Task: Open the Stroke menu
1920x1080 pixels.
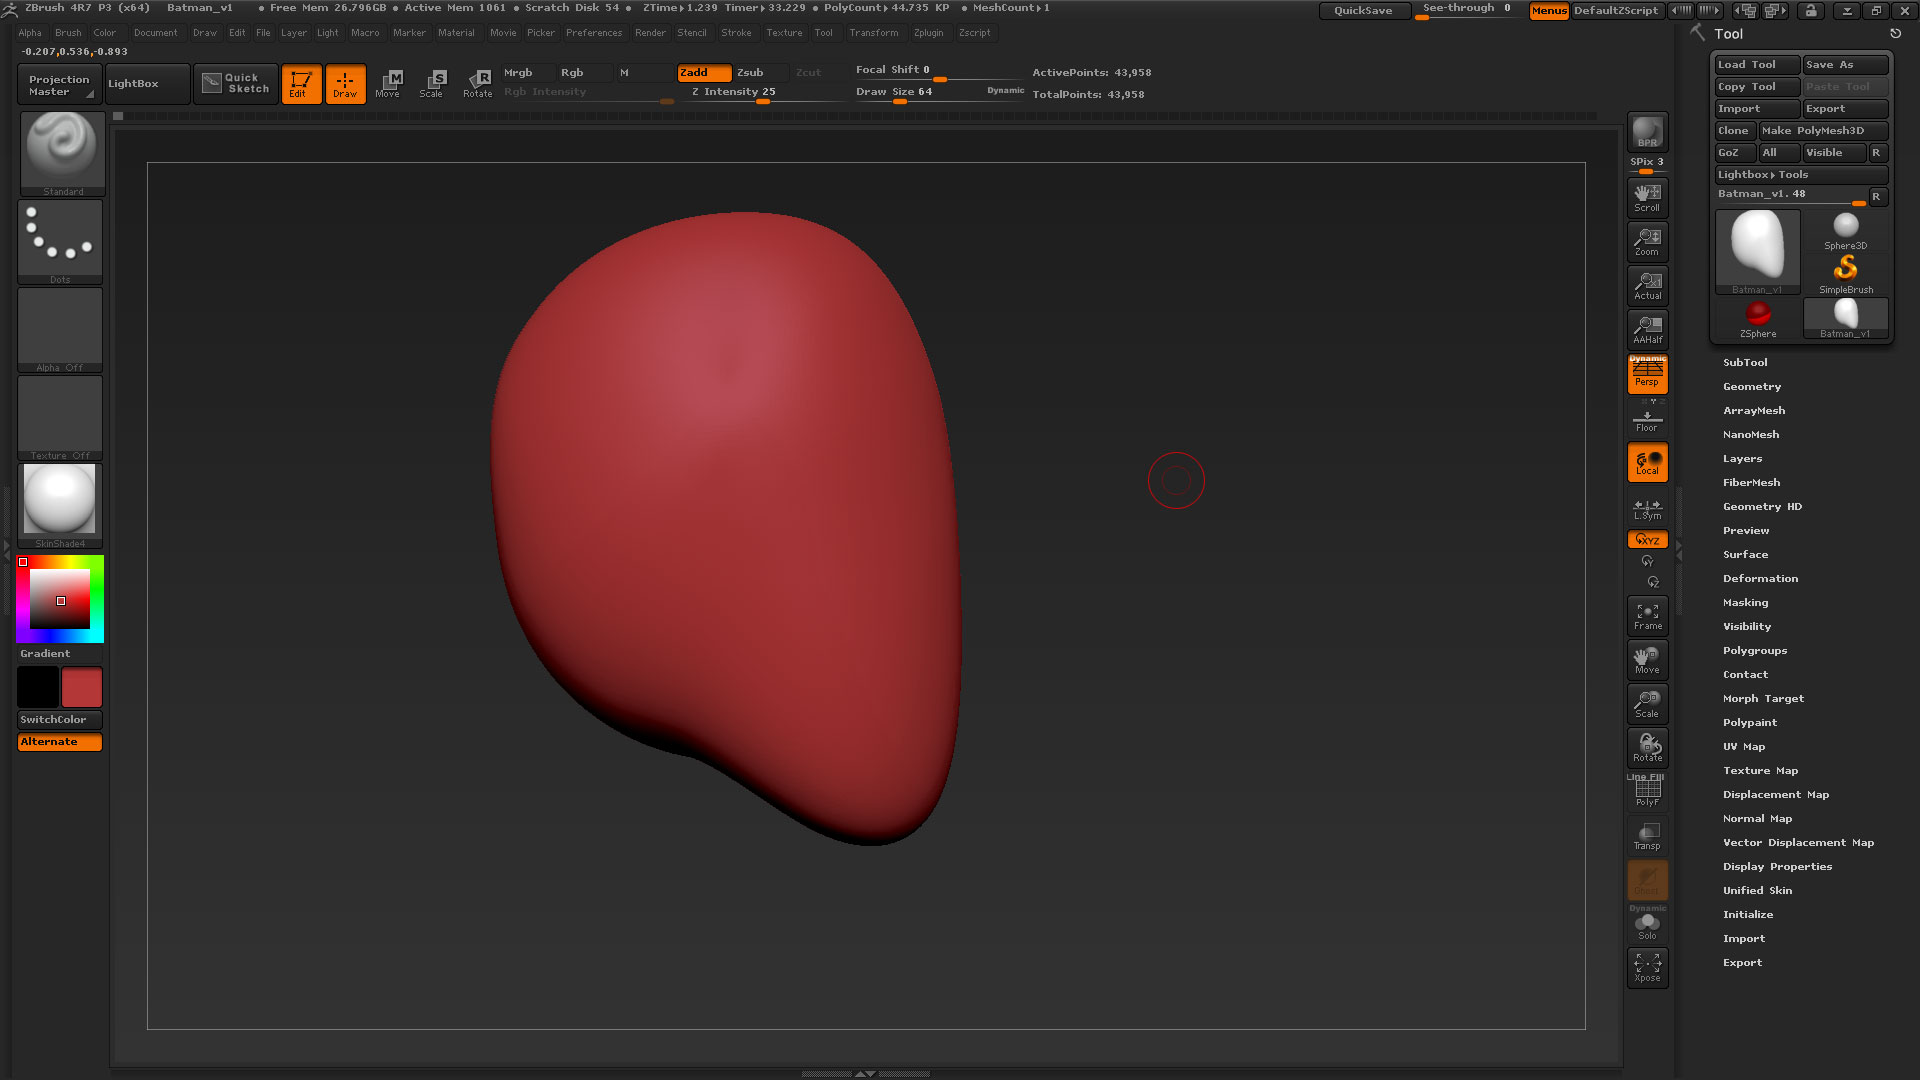Action: (736, 33)
